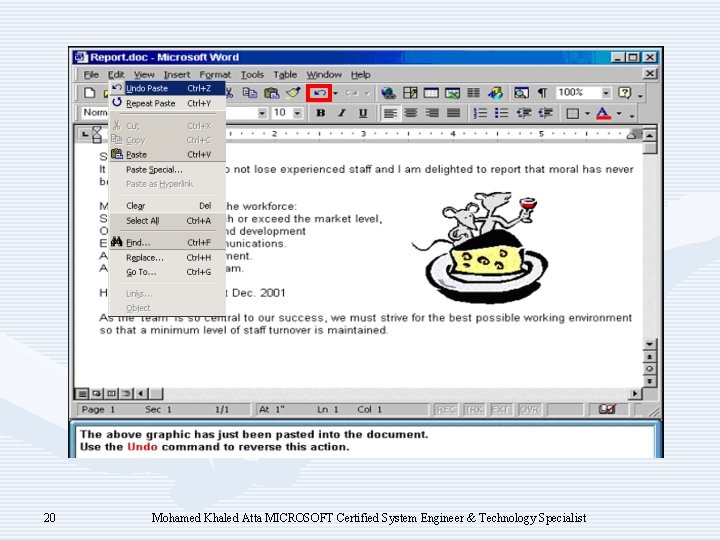The height and width of the screenshot is (540, 720).
Task: Set Align Left paragraph alignment
Action: [x=390, y=113]
